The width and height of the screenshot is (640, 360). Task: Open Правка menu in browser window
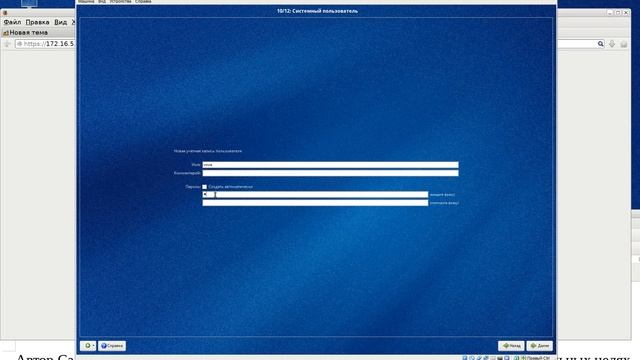click(38, 22)
